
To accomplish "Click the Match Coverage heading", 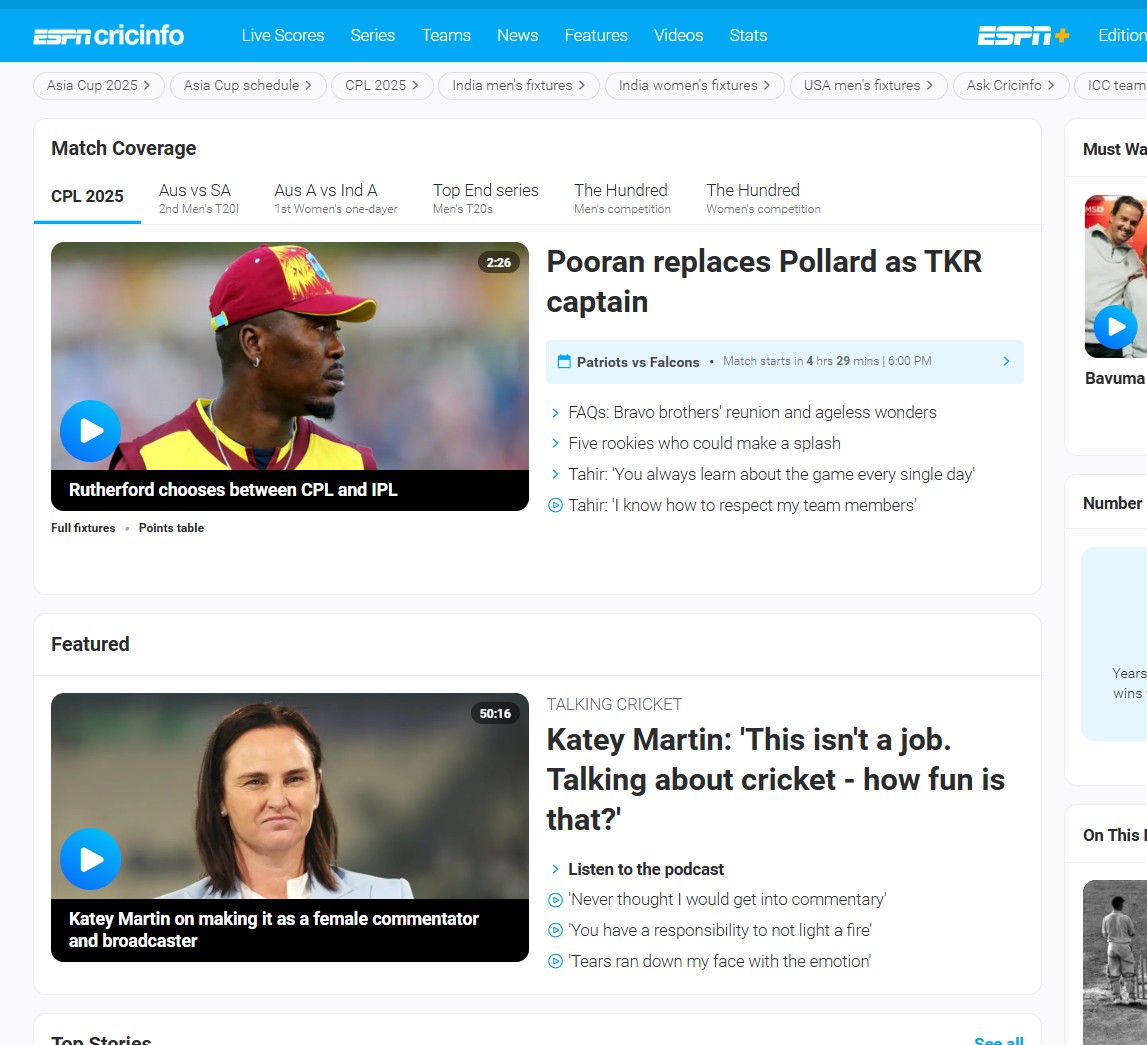I will [124, 148].
